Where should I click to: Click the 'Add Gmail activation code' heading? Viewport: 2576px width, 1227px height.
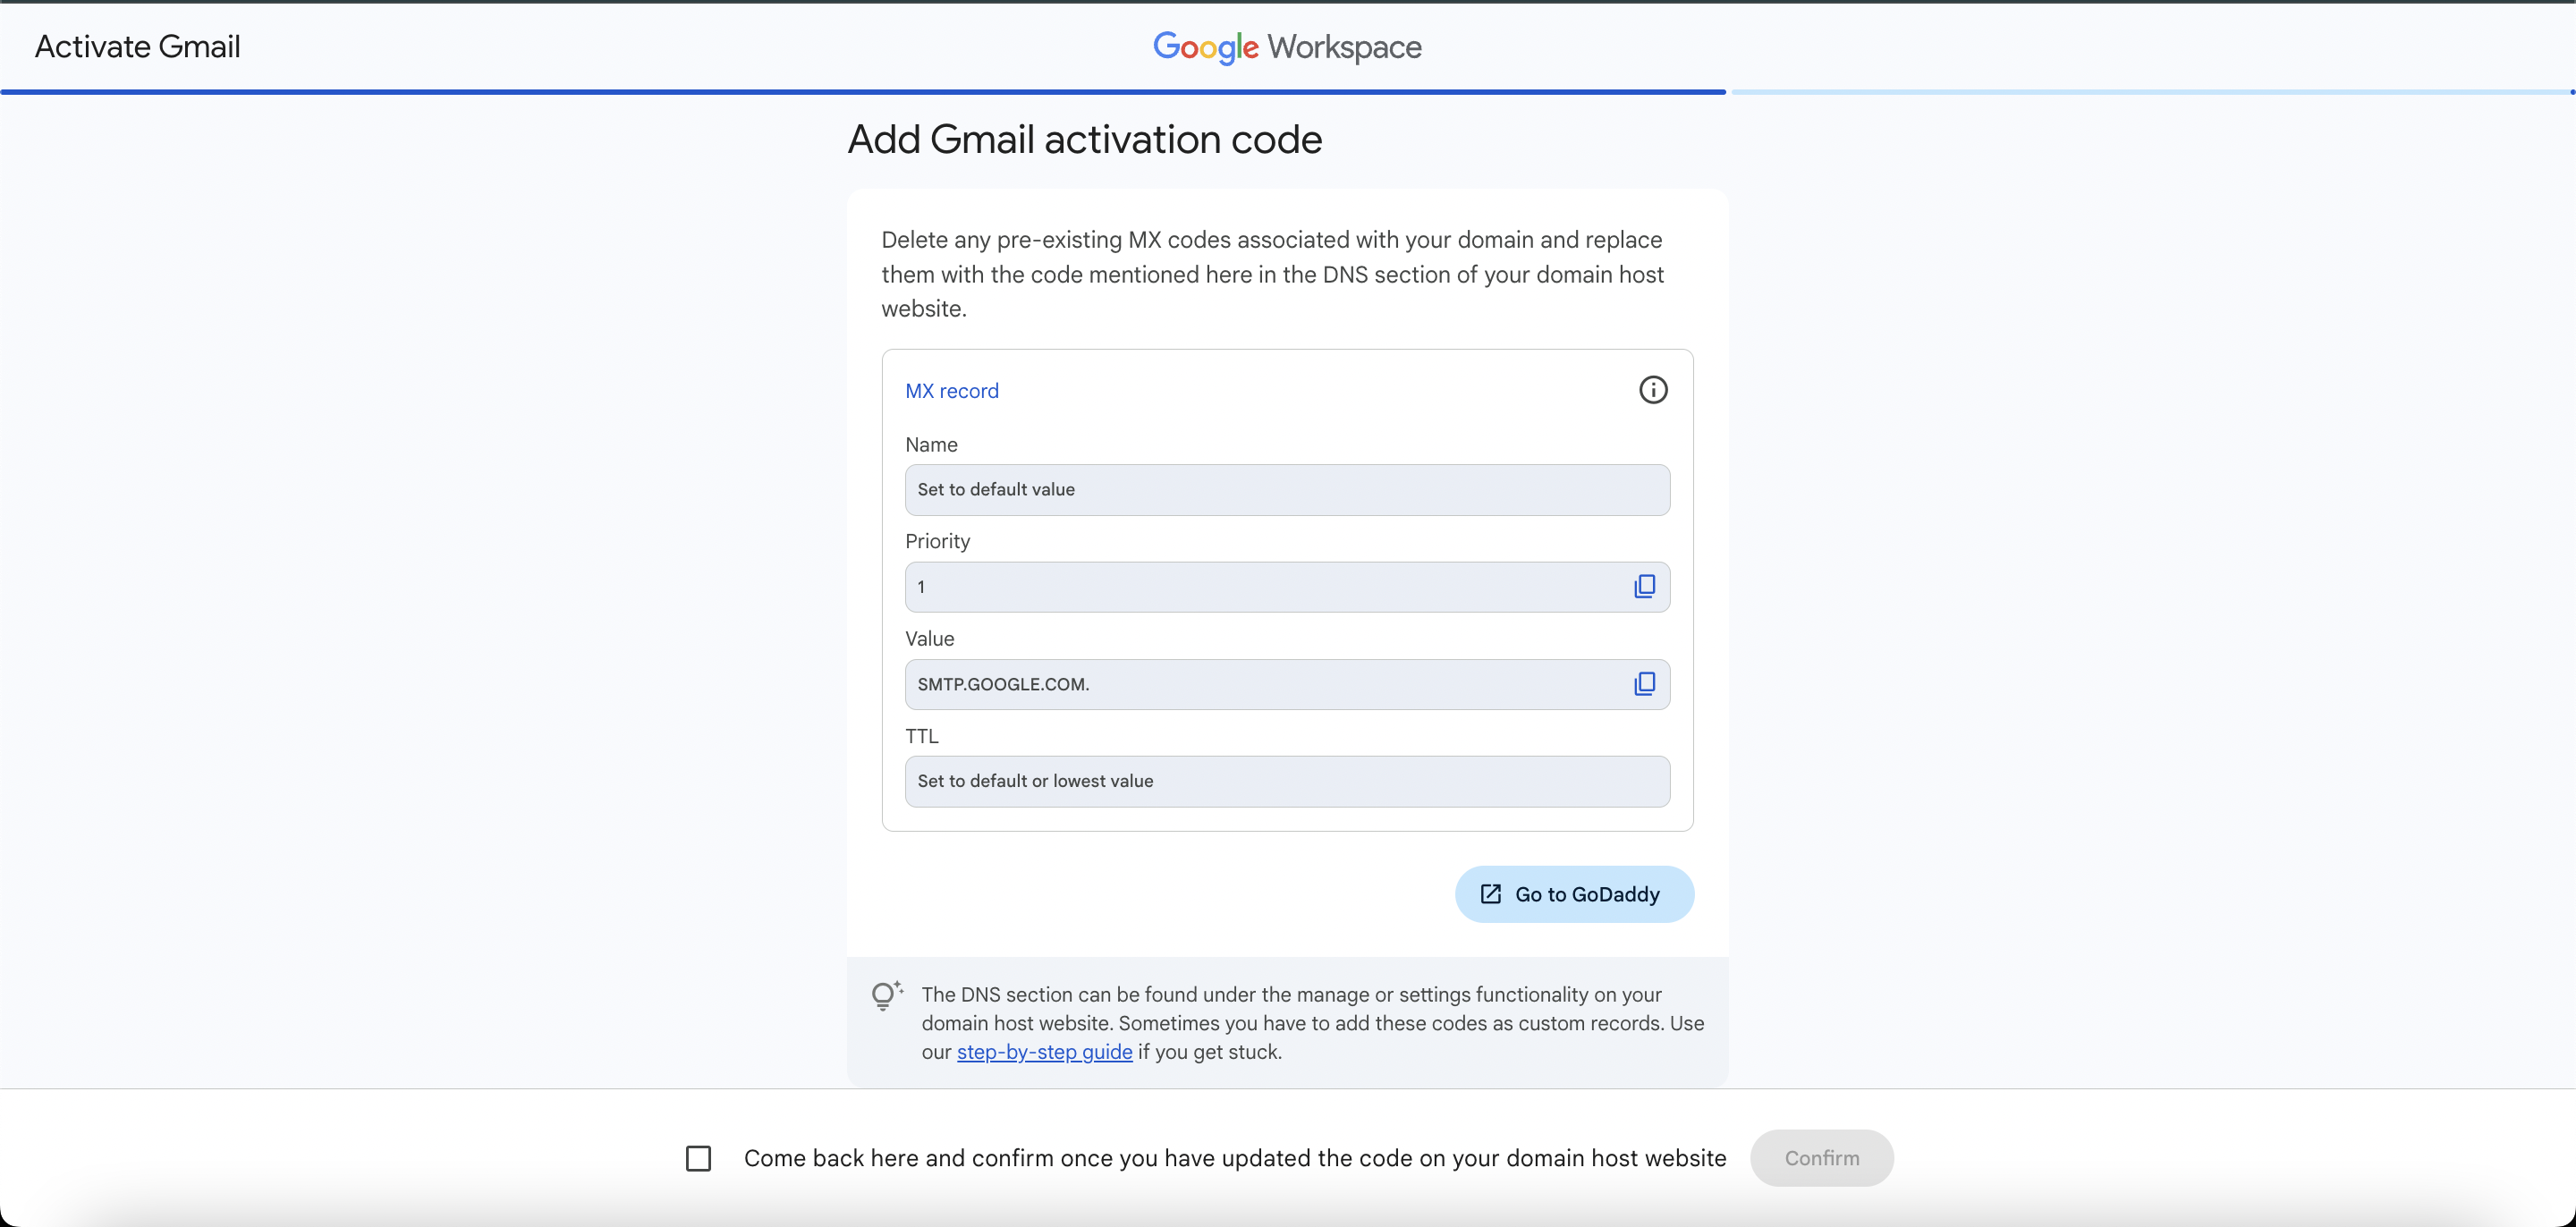[1084, 139]
